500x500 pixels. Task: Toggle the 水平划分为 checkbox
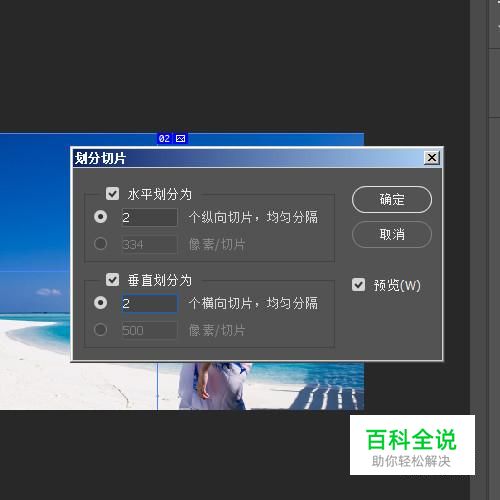(x=112, y=193)
